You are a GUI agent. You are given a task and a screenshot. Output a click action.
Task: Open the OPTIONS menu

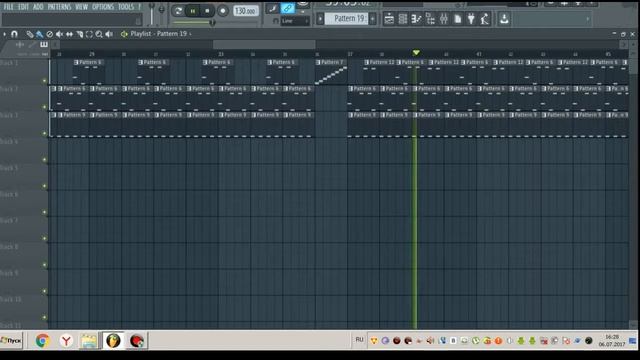103,7
